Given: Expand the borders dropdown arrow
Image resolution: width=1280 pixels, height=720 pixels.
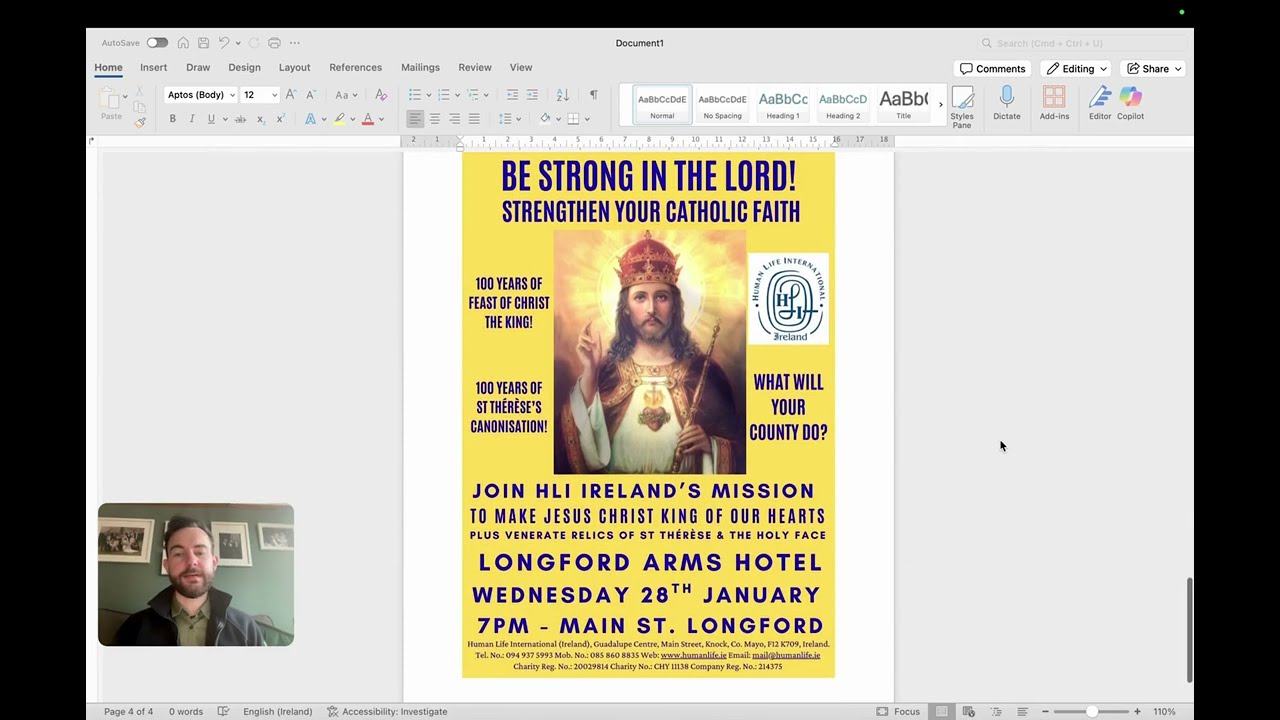Looking at the screenshot, I should click(587, 119).
